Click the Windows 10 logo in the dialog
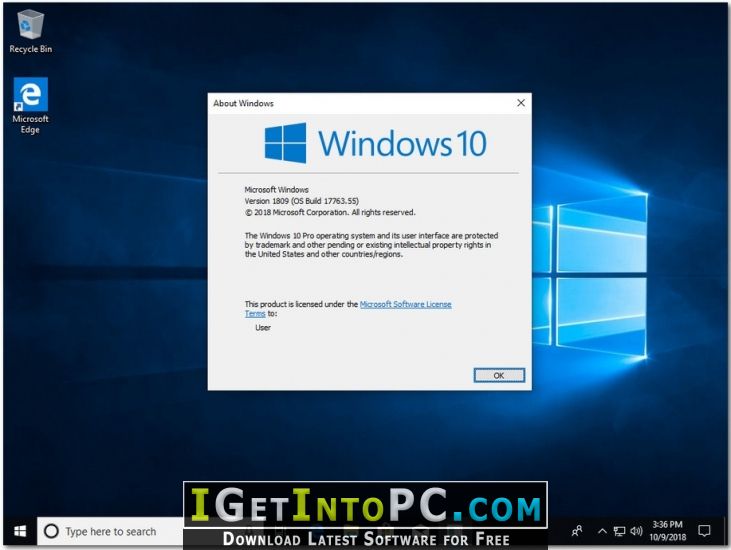The width and height of the screenshot is (731, 550). click(376, 143)
